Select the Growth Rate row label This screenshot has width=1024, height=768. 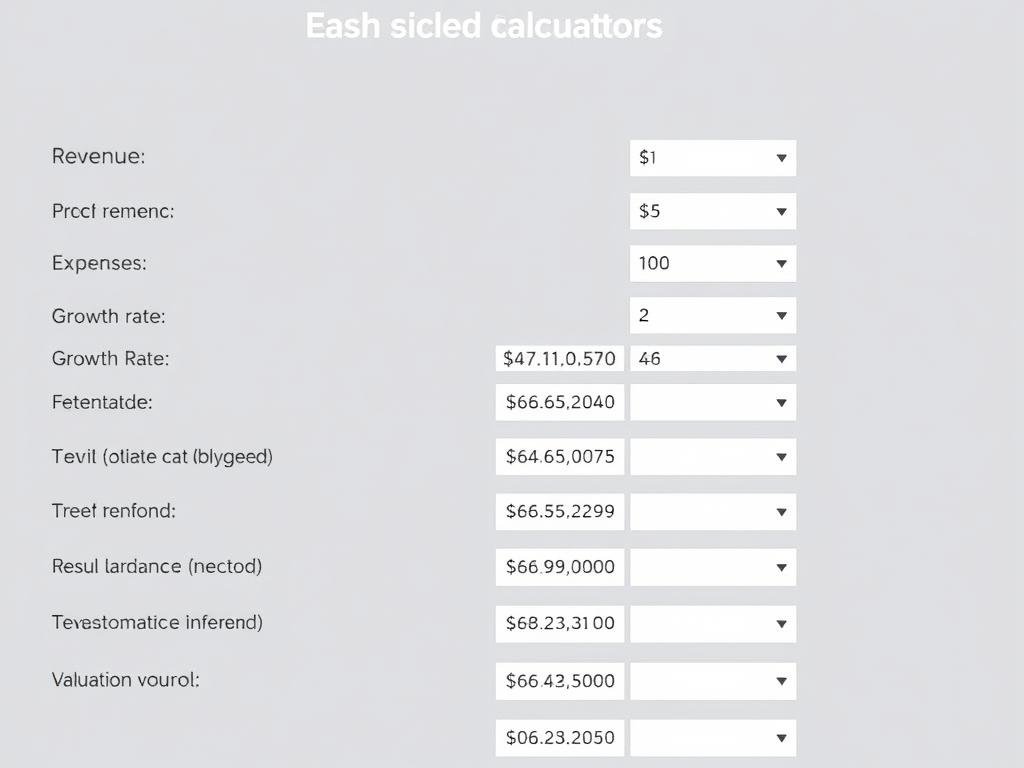(x=108, y=358)
